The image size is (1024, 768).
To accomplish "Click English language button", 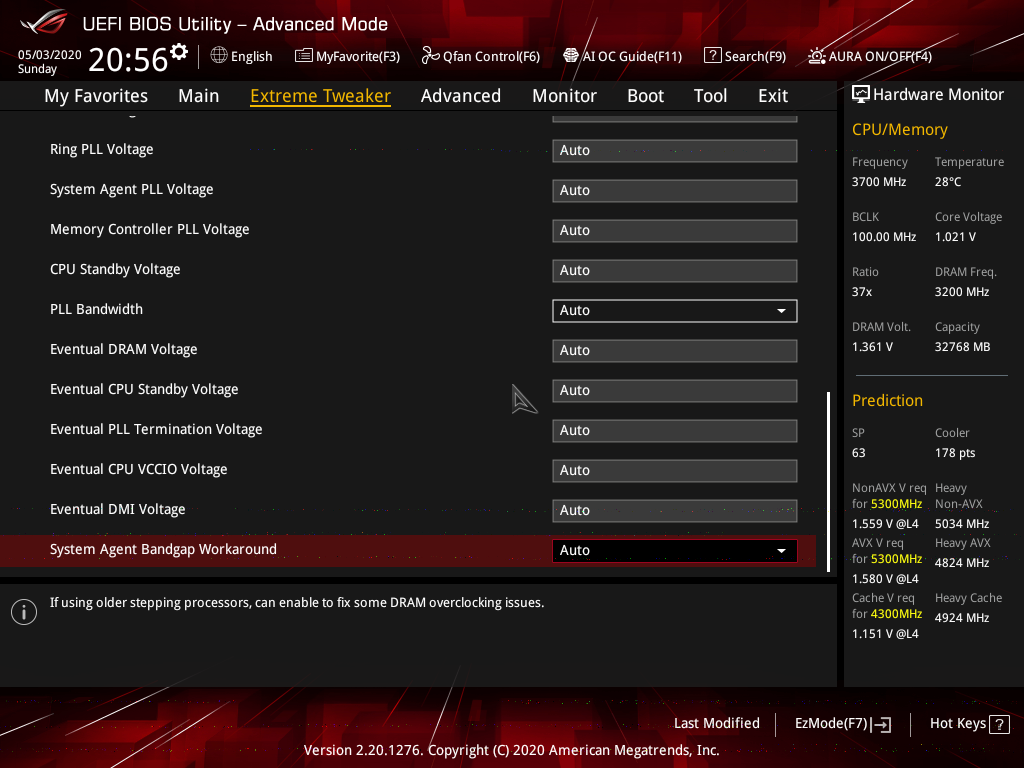I will [242, 56].
